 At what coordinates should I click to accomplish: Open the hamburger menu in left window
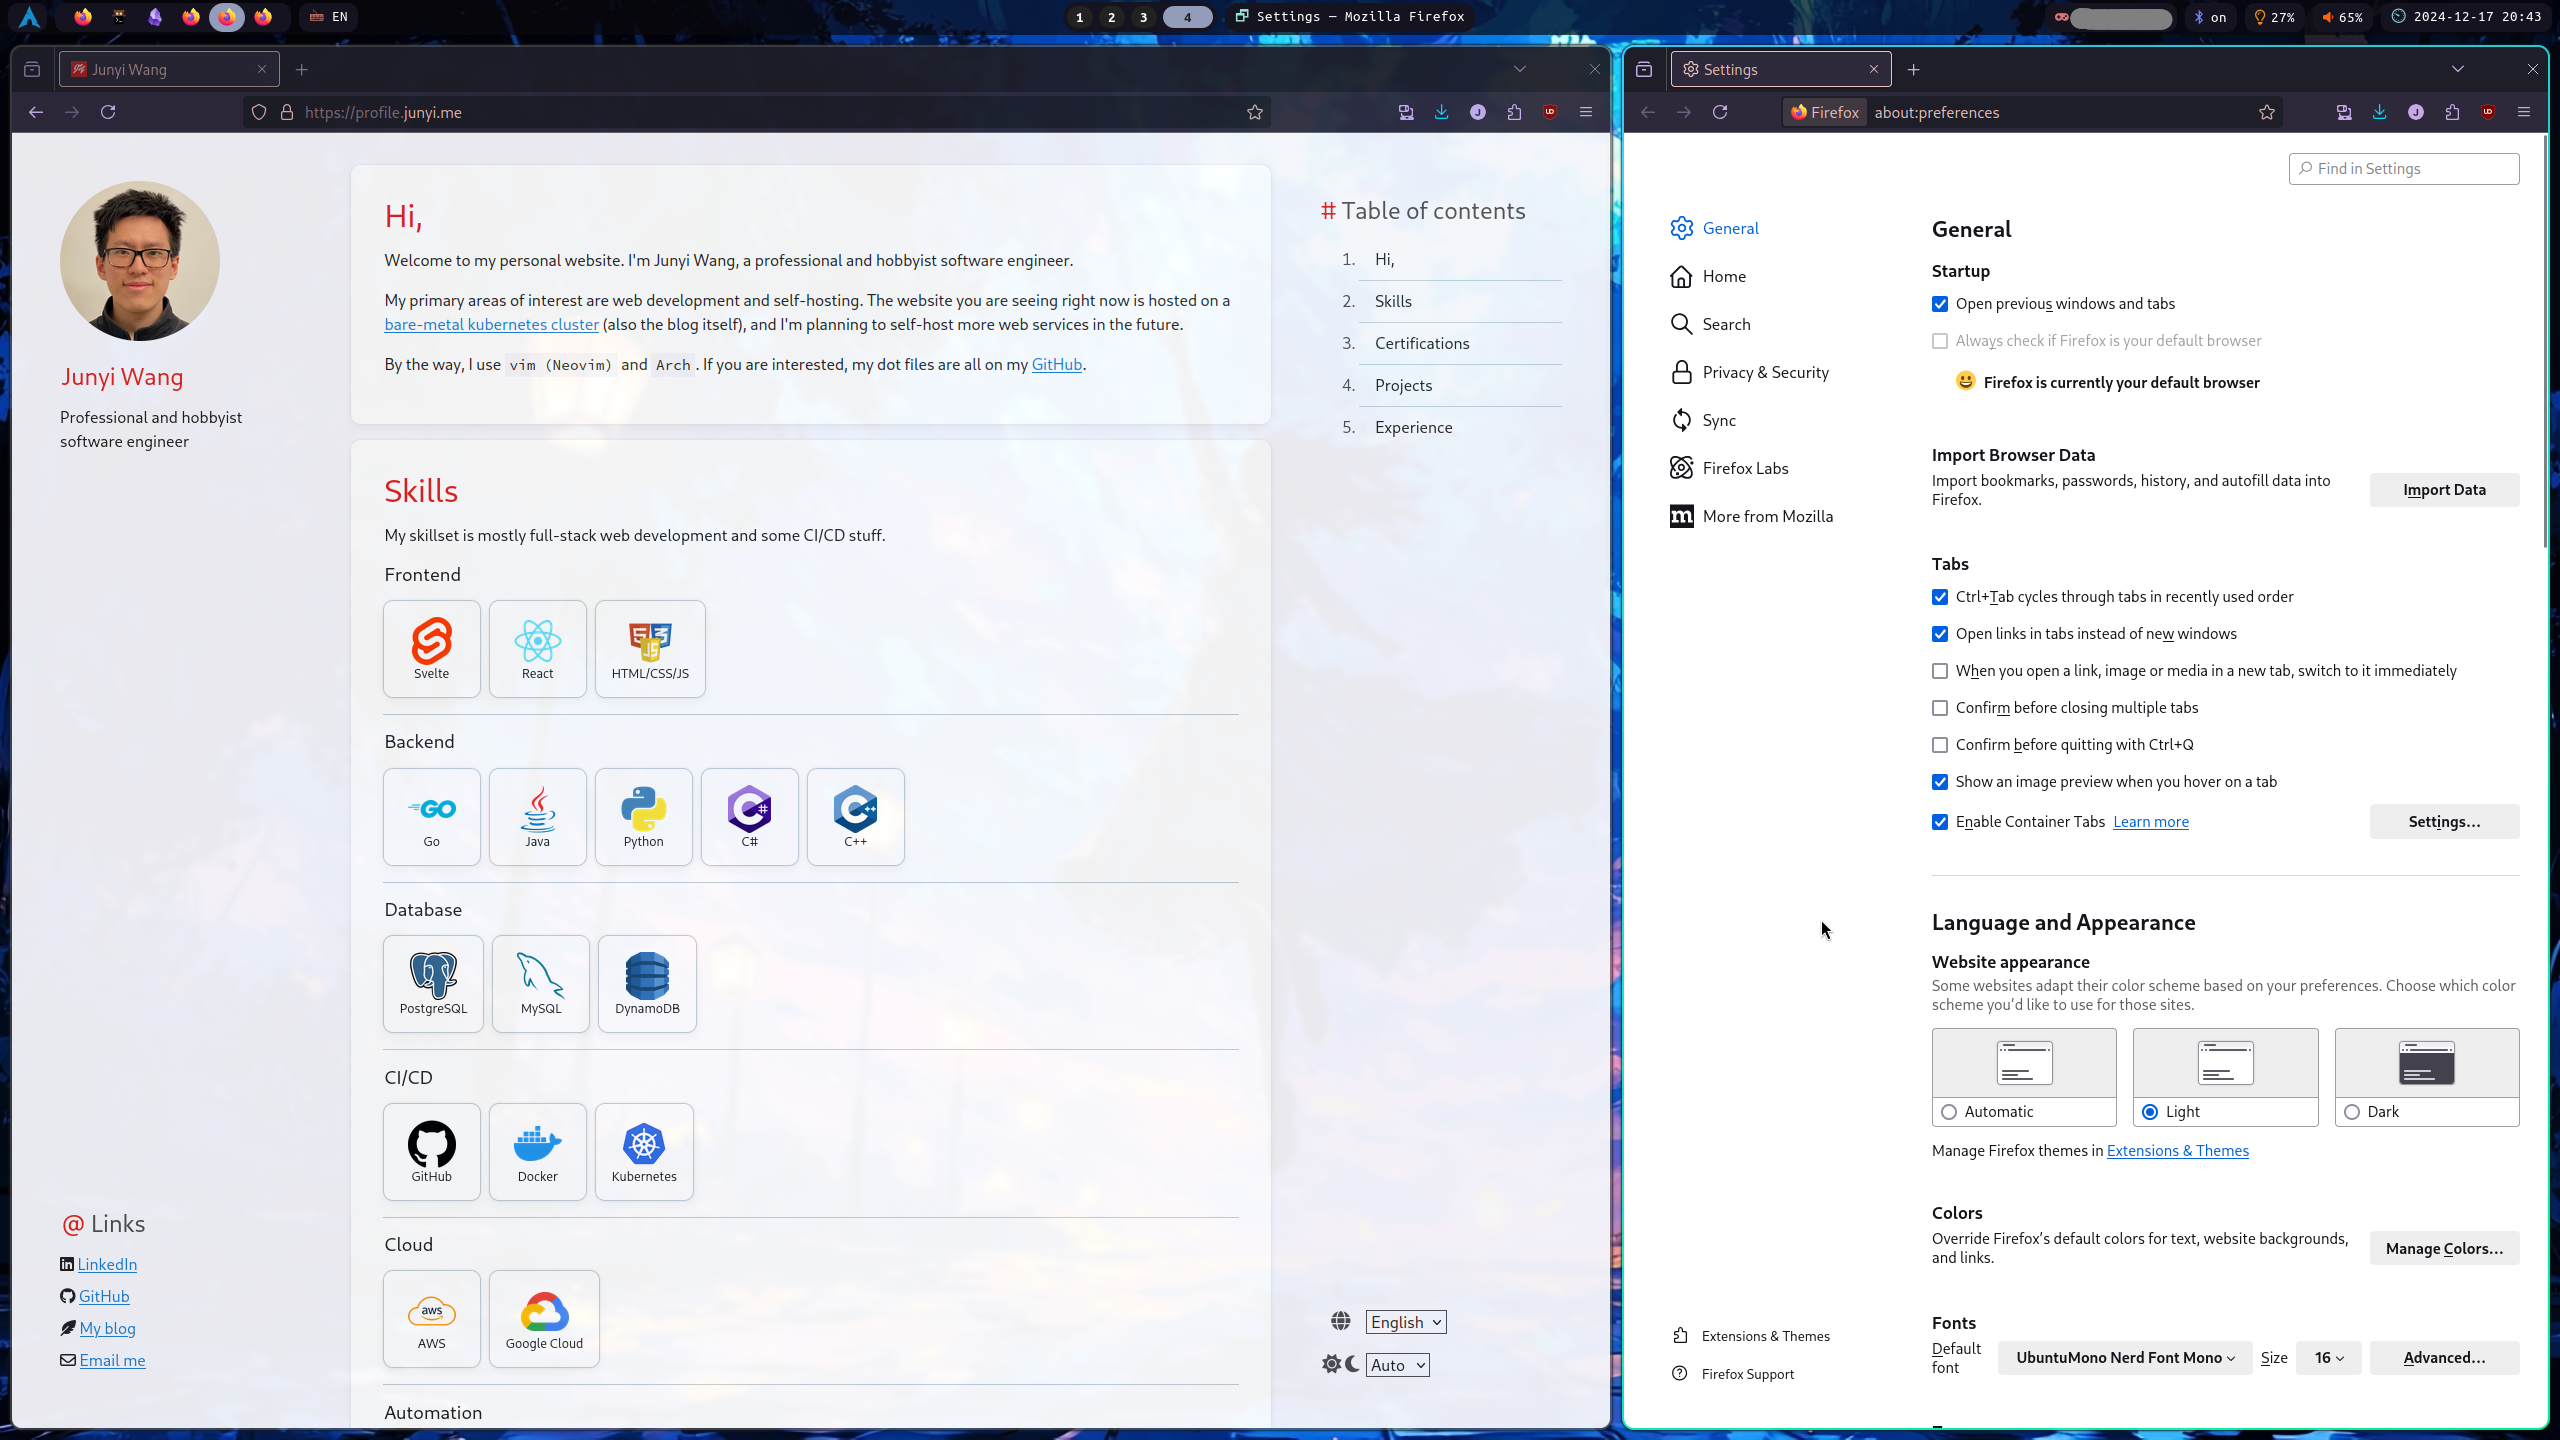point(1586,112)
